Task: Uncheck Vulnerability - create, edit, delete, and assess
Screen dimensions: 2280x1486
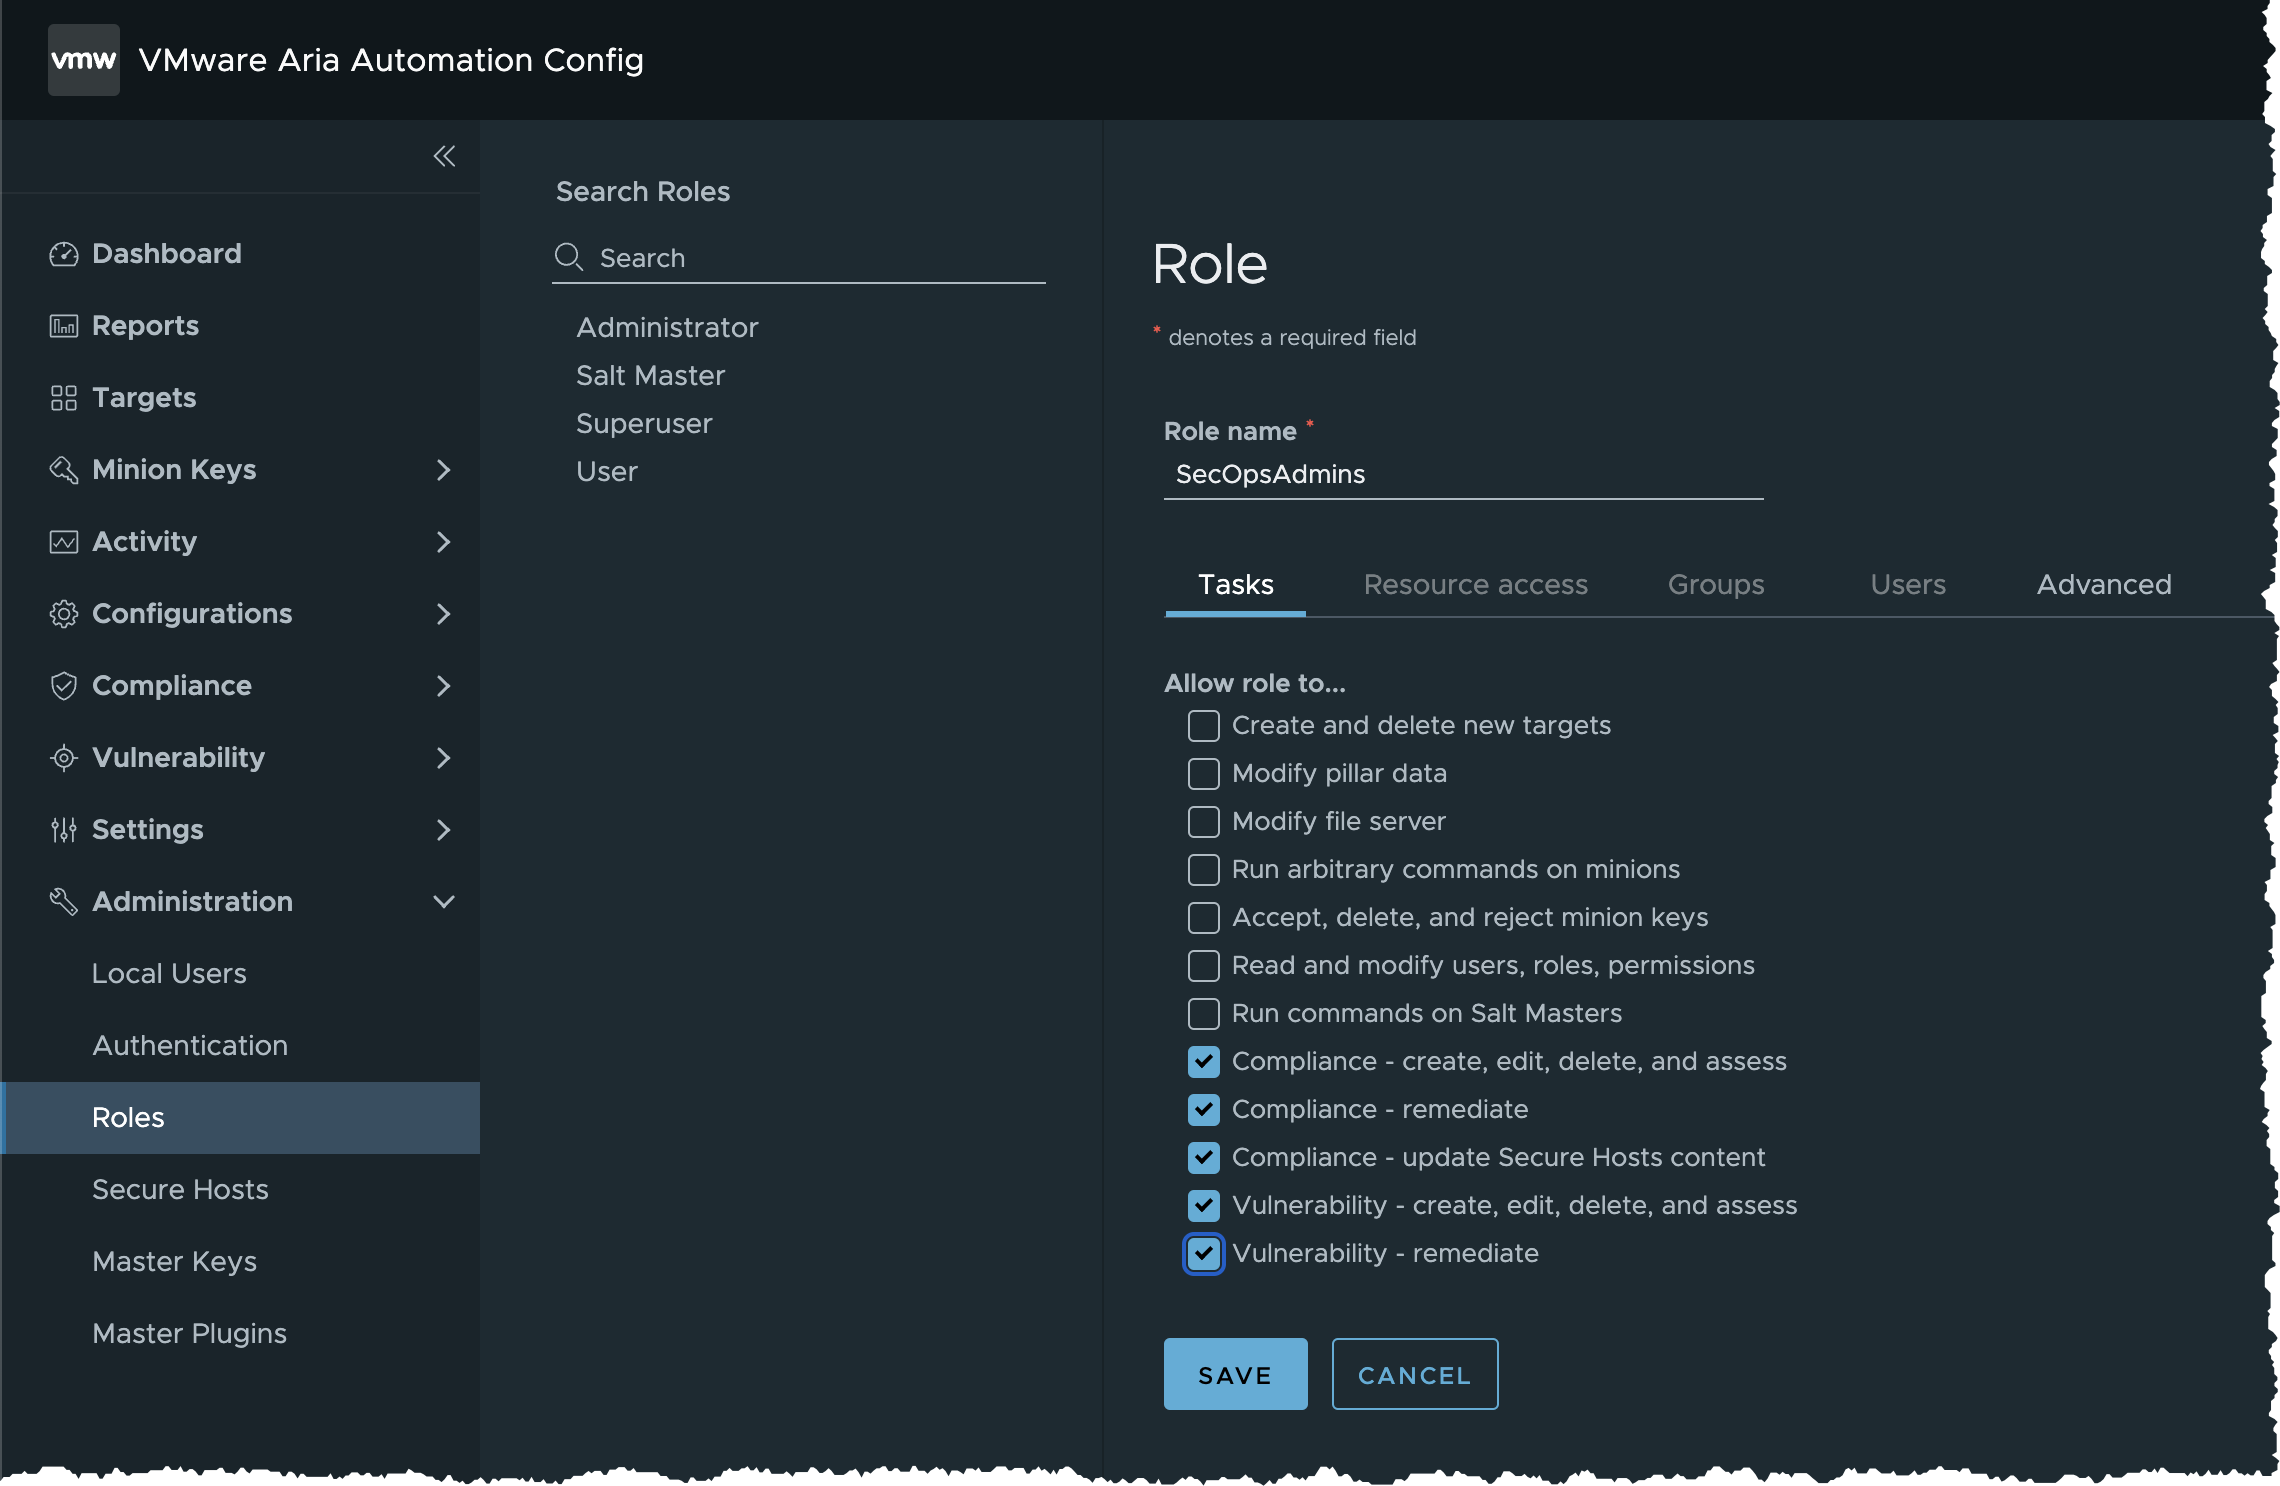Action: point(1204,1206)
